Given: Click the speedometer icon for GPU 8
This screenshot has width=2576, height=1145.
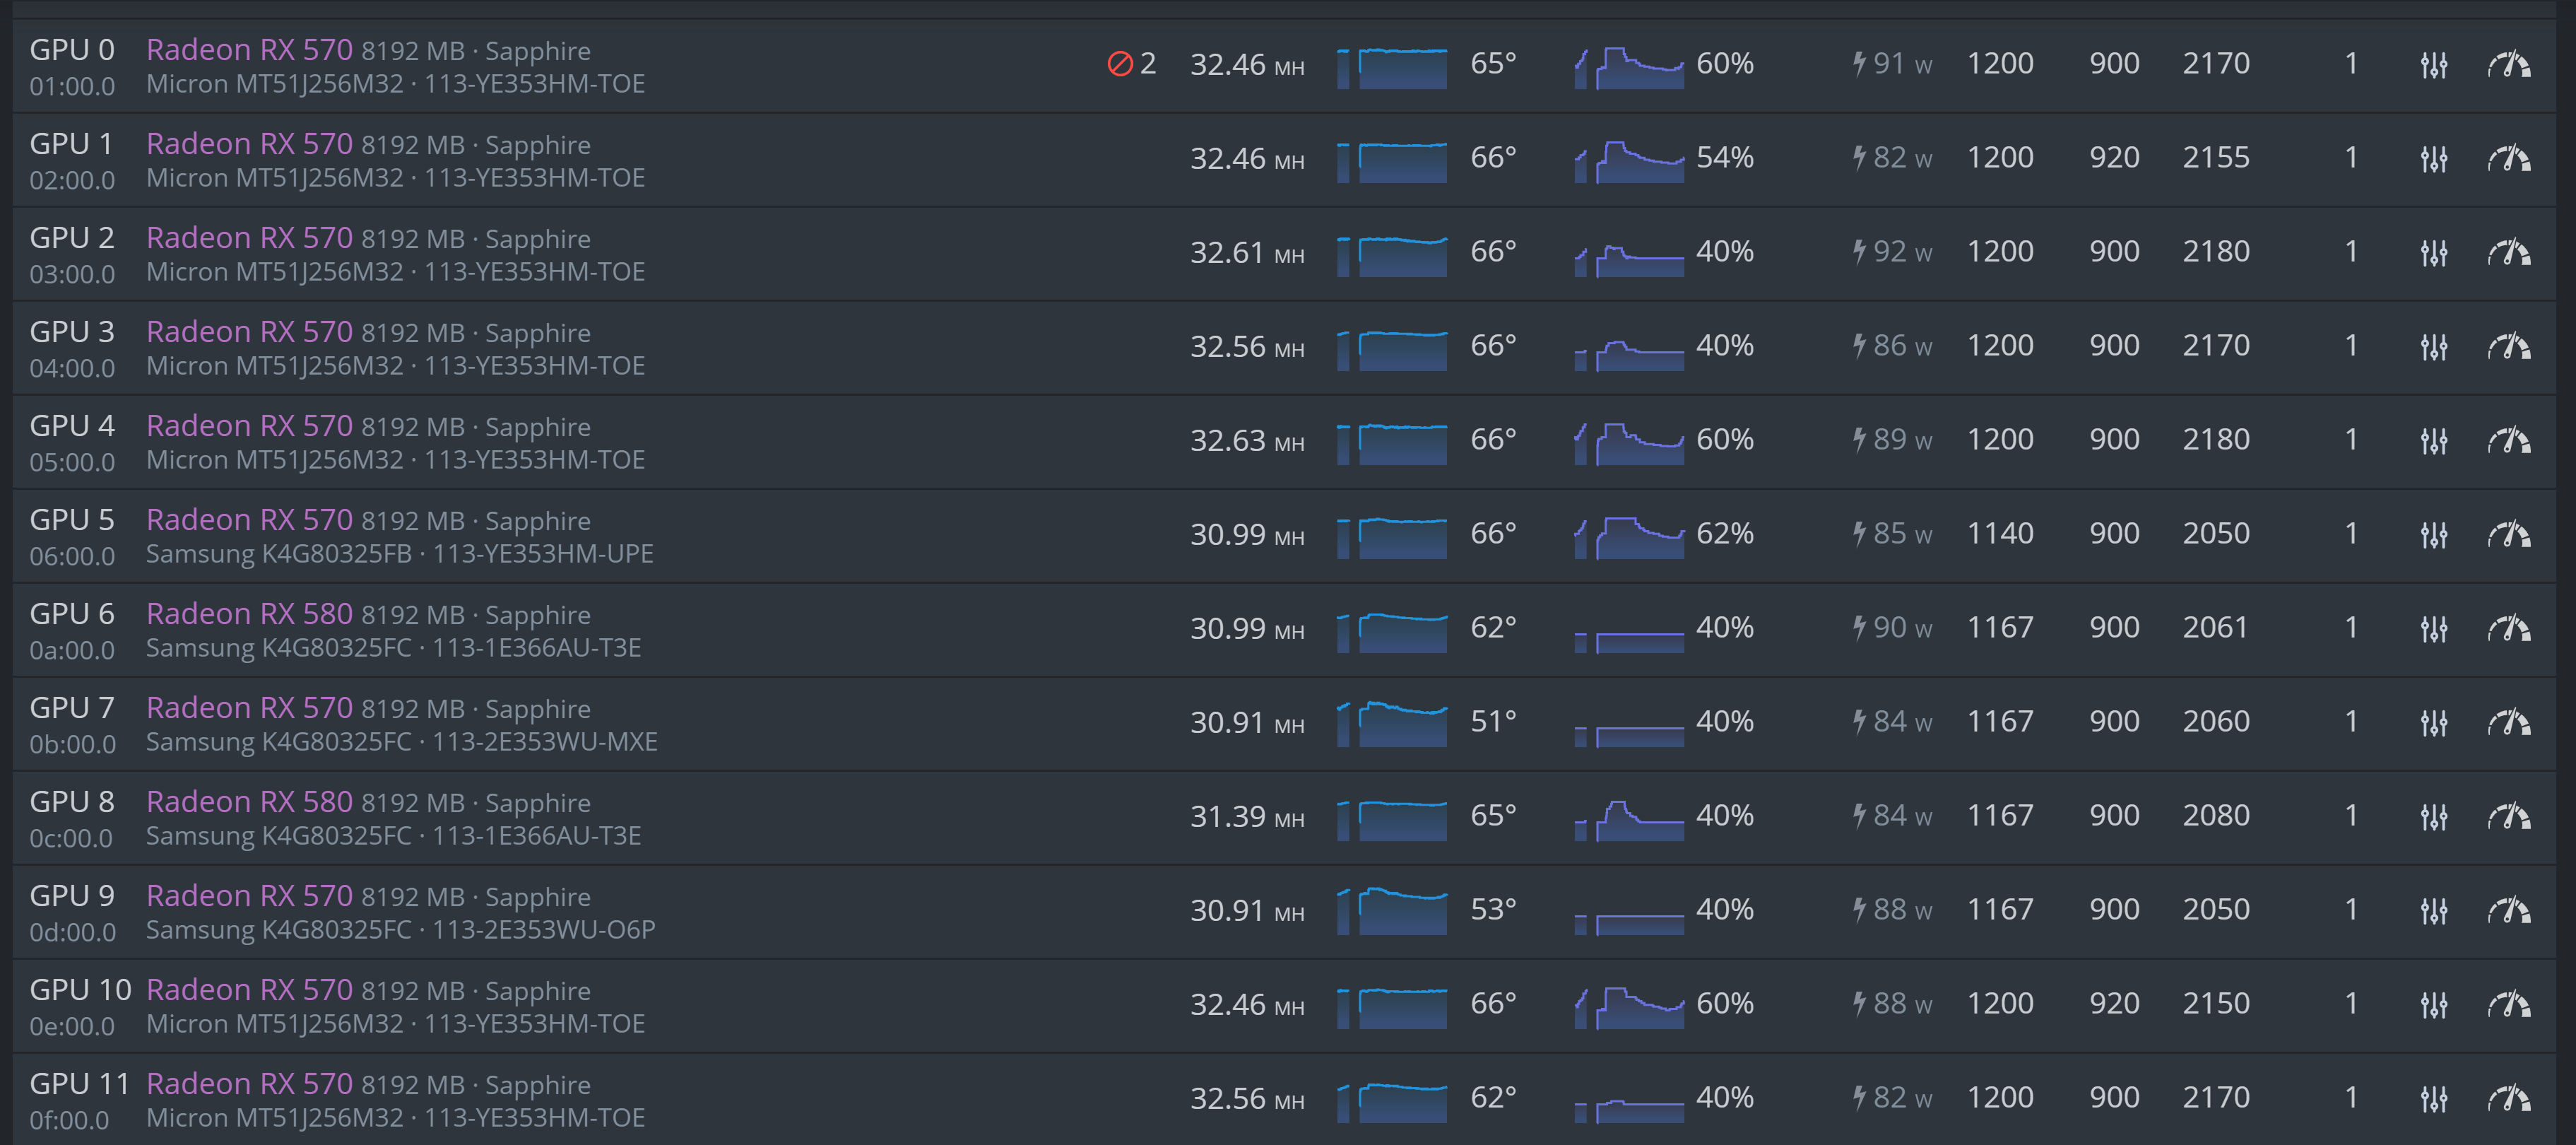Looking at the screenshot, I should tap(2509, 818).
